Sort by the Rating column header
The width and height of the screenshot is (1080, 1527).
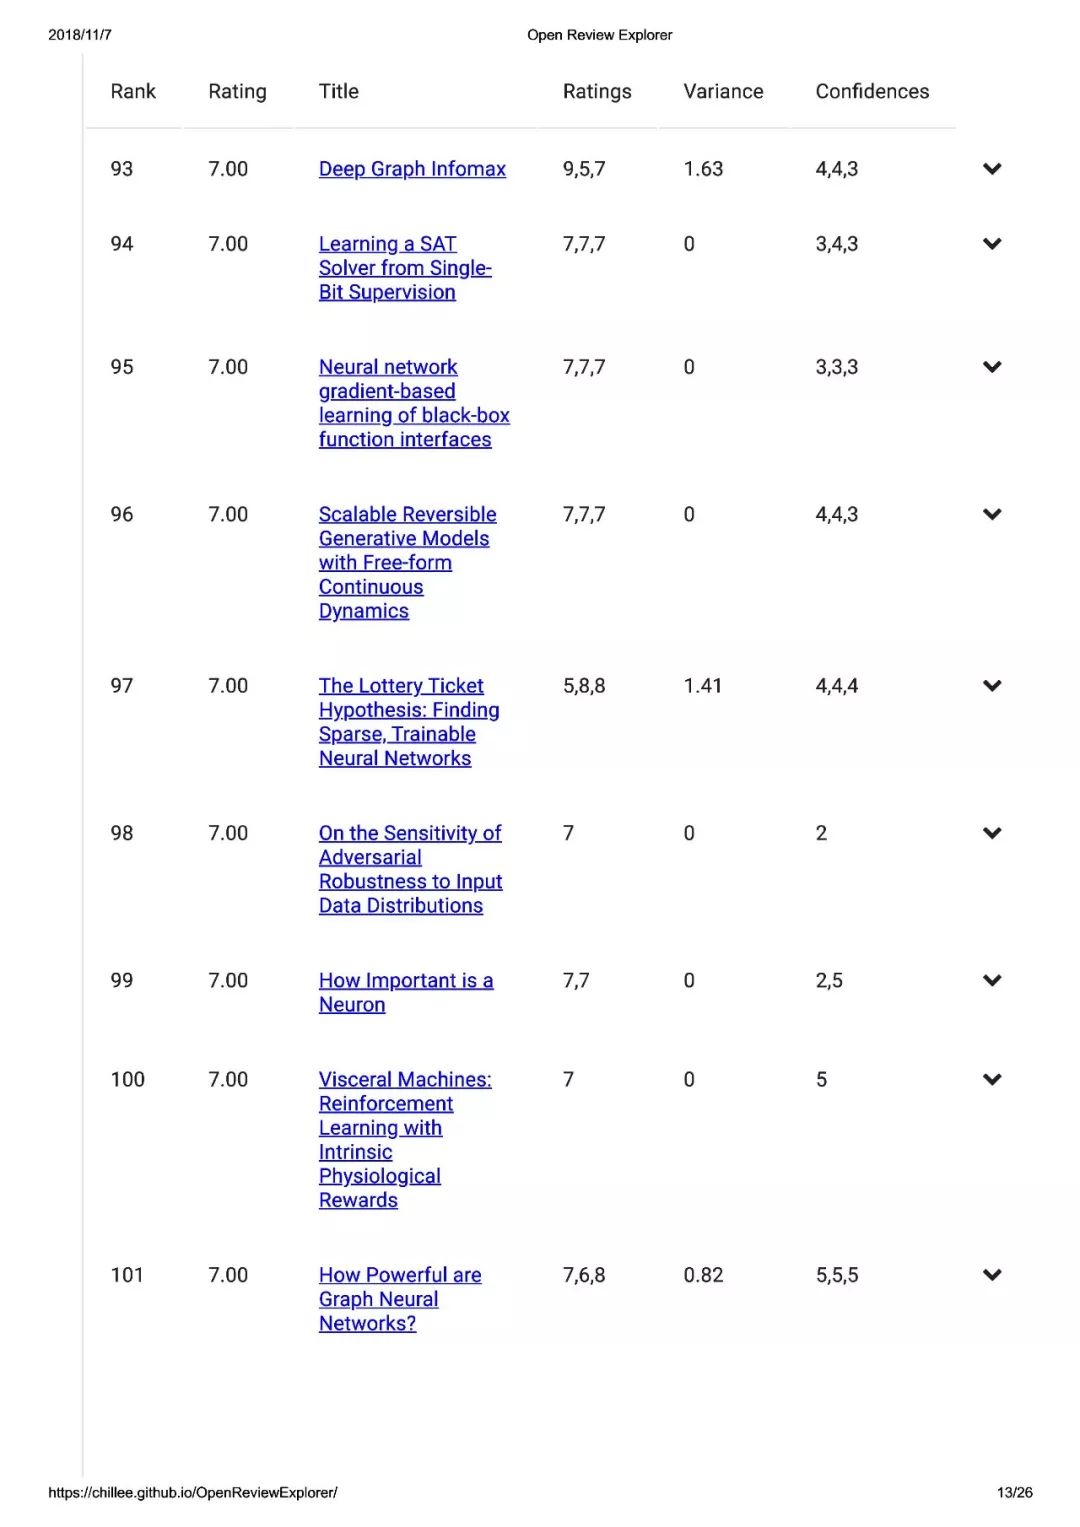[237, 91]
